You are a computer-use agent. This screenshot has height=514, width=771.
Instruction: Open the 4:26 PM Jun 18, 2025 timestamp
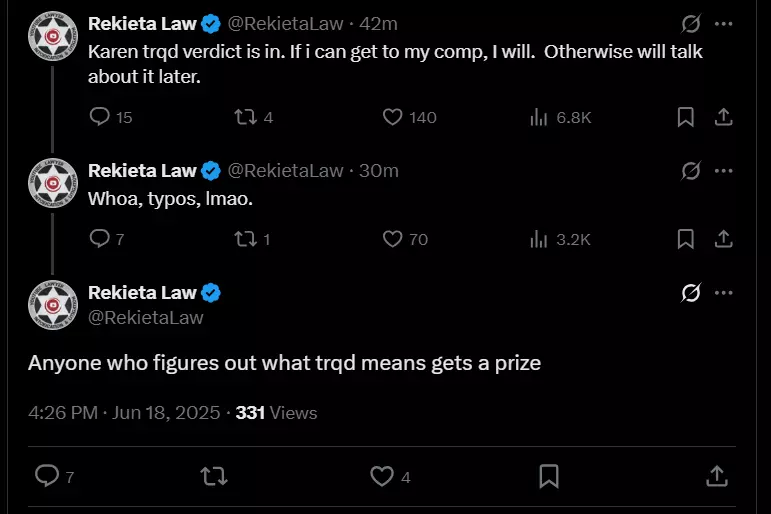(124, 413)
